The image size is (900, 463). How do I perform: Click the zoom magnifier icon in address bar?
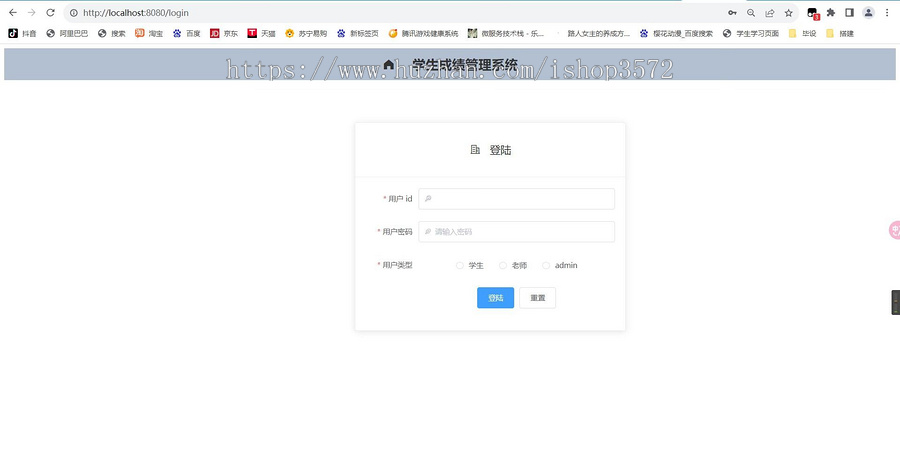click(751, 13)
